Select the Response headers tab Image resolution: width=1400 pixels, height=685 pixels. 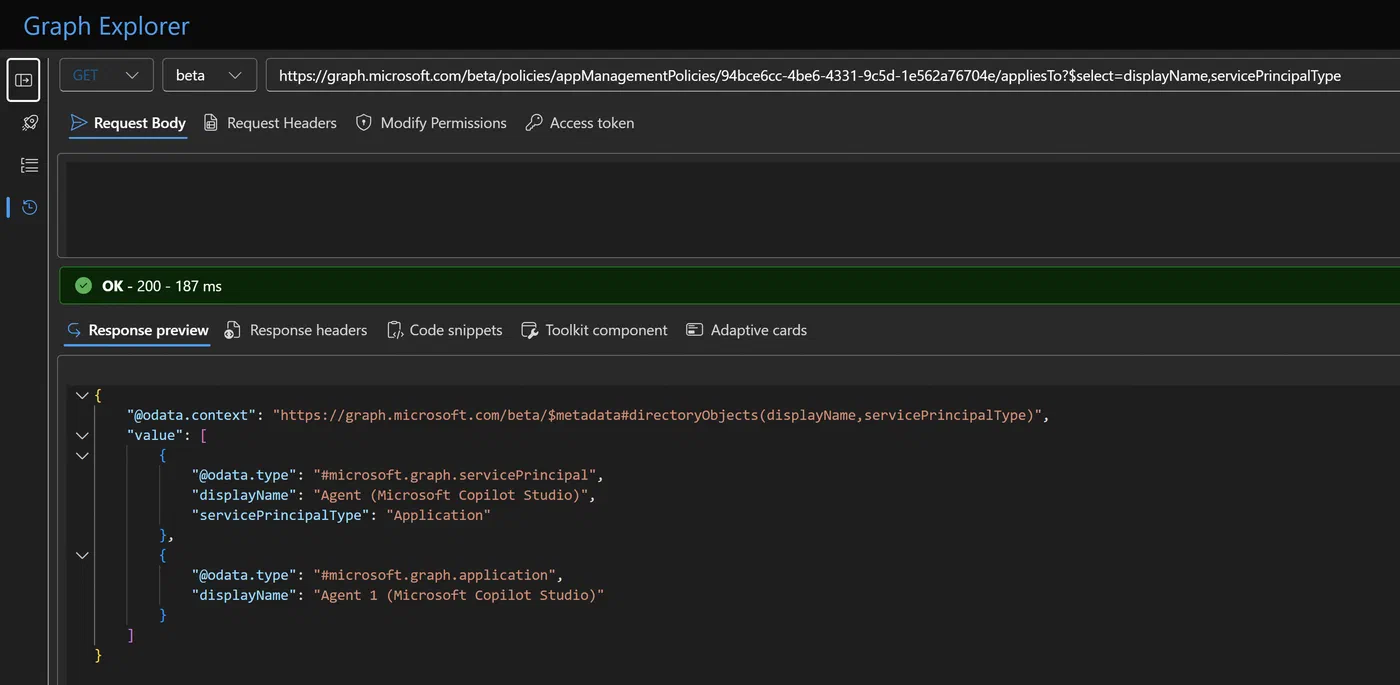click(296, 330)
